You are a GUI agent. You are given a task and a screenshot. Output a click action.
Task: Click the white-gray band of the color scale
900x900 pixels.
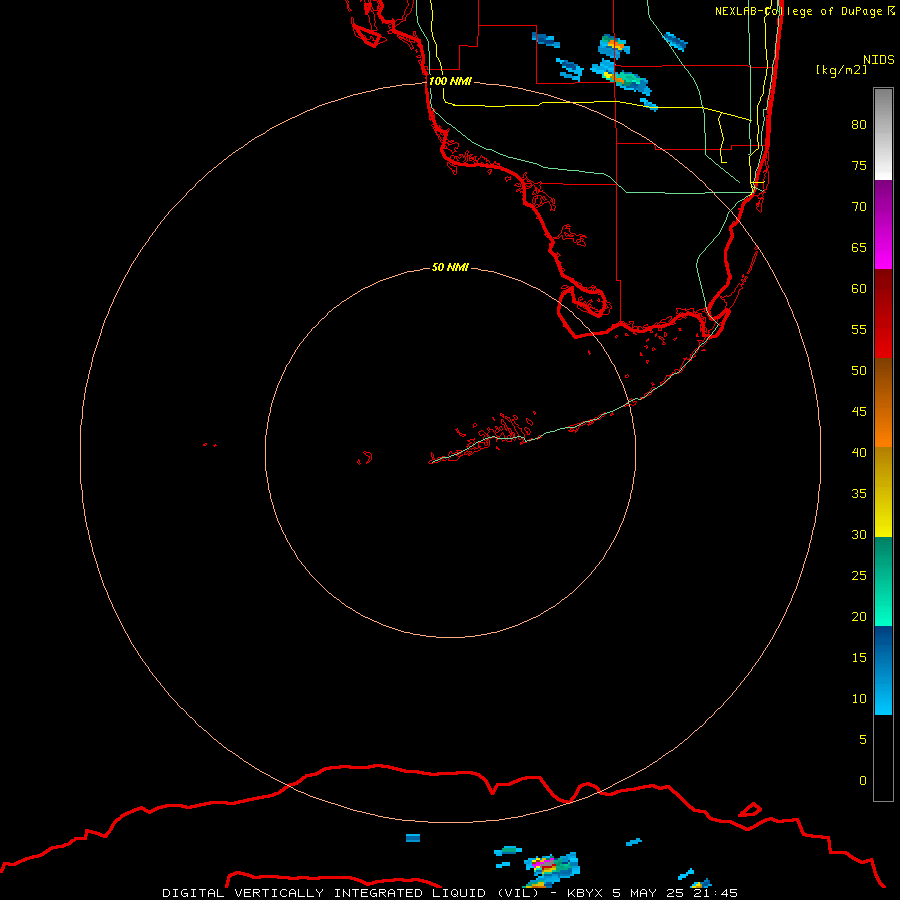(883, 134)
